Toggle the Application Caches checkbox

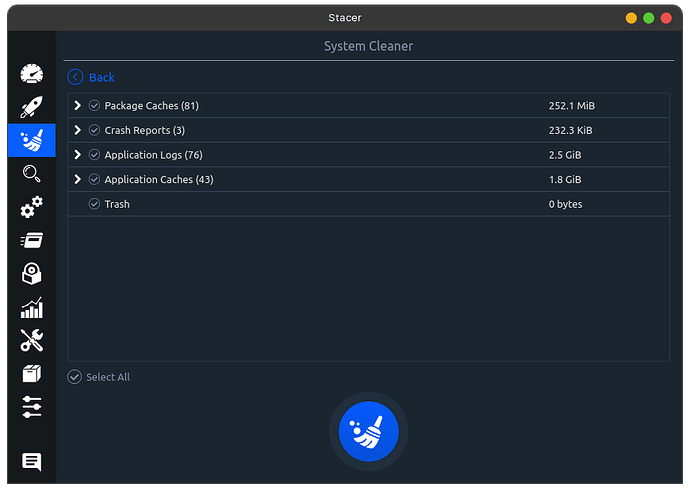point(94,180)
